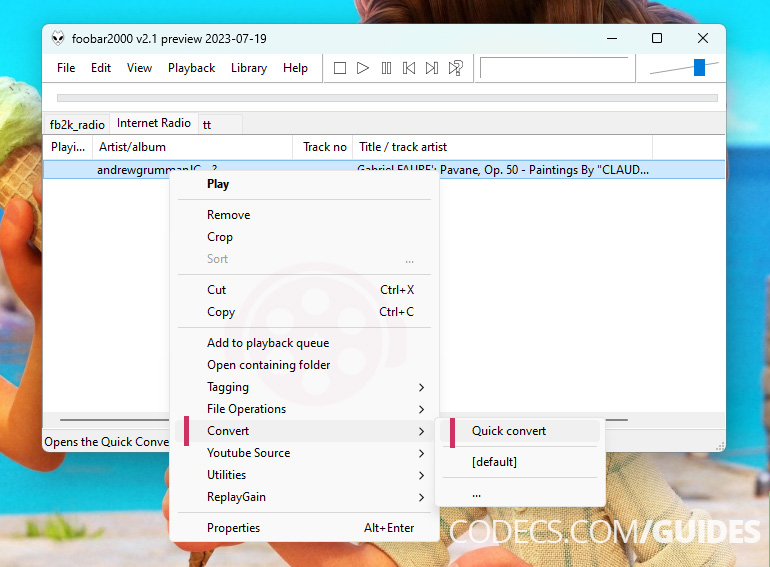Expand the Youtube Source submenu

coord(304,453)
